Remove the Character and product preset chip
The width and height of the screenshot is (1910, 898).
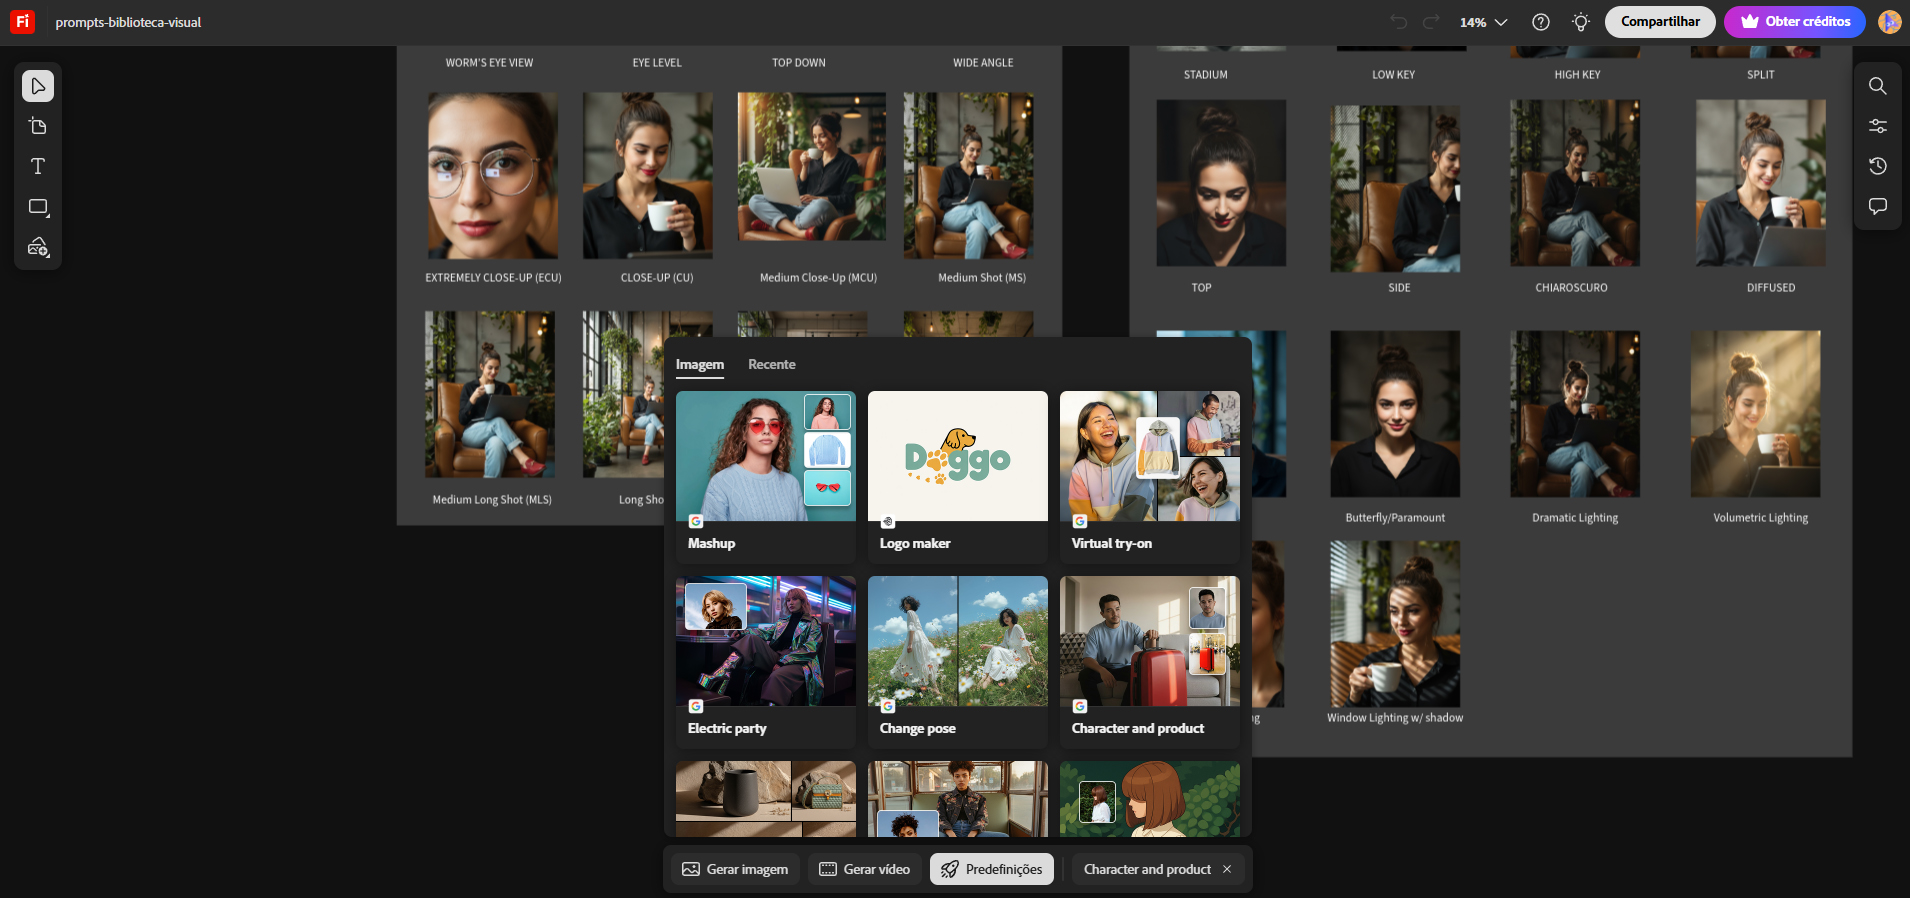[x=1227, y=869]
